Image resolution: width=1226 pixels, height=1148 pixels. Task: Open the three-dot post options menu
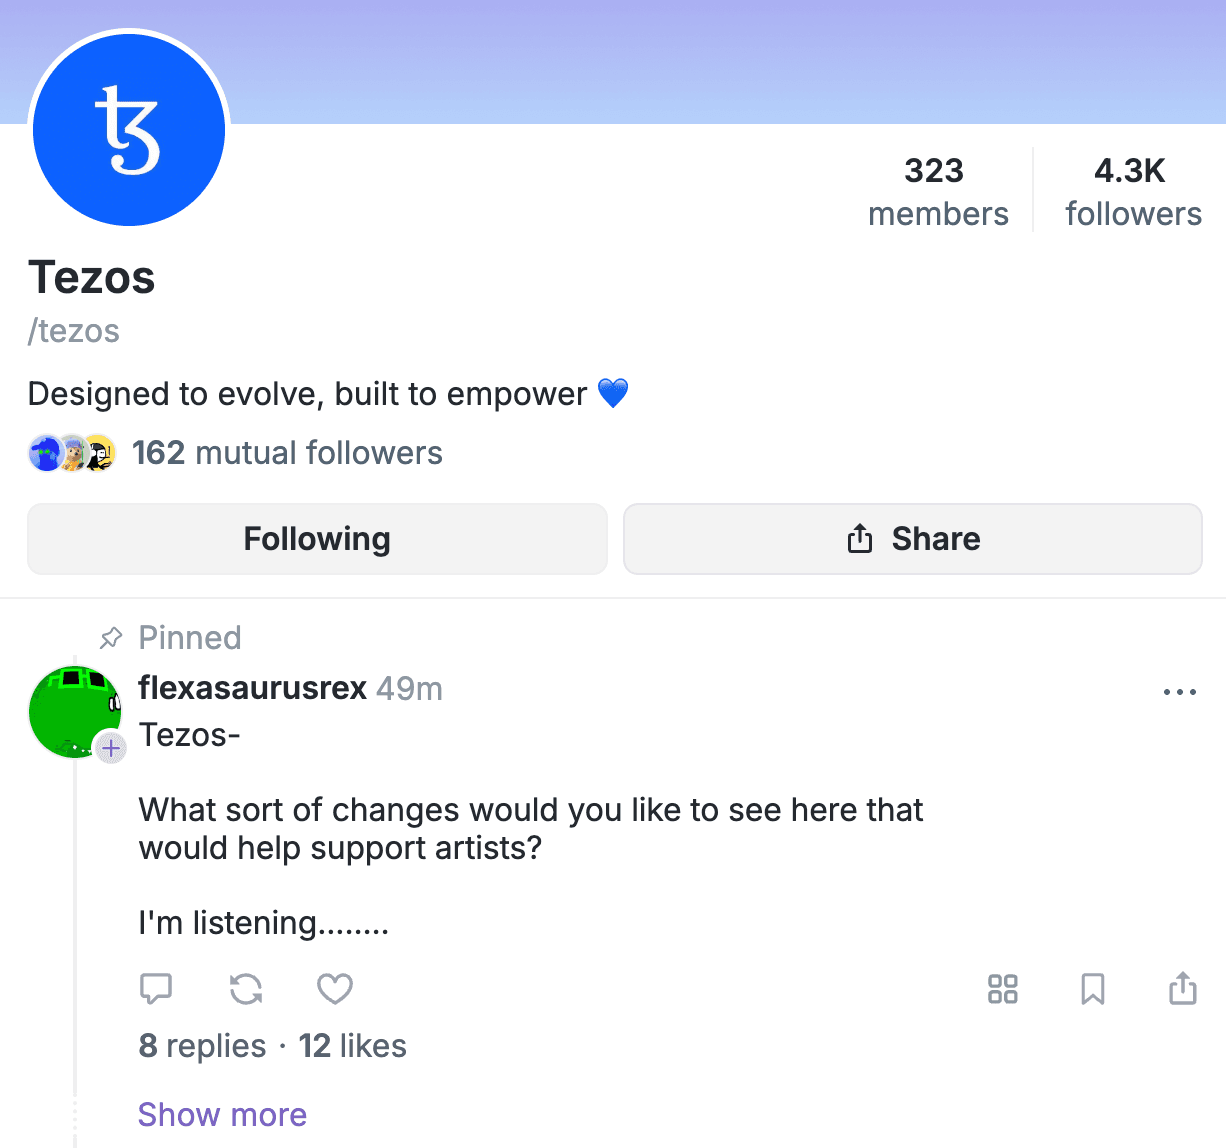pyautogui.click(x=1180, y=692)
